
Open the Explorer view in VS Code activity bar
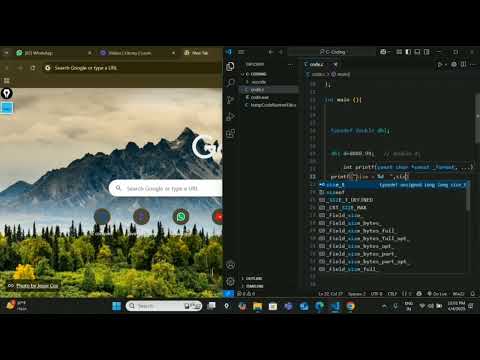point(230,66)
